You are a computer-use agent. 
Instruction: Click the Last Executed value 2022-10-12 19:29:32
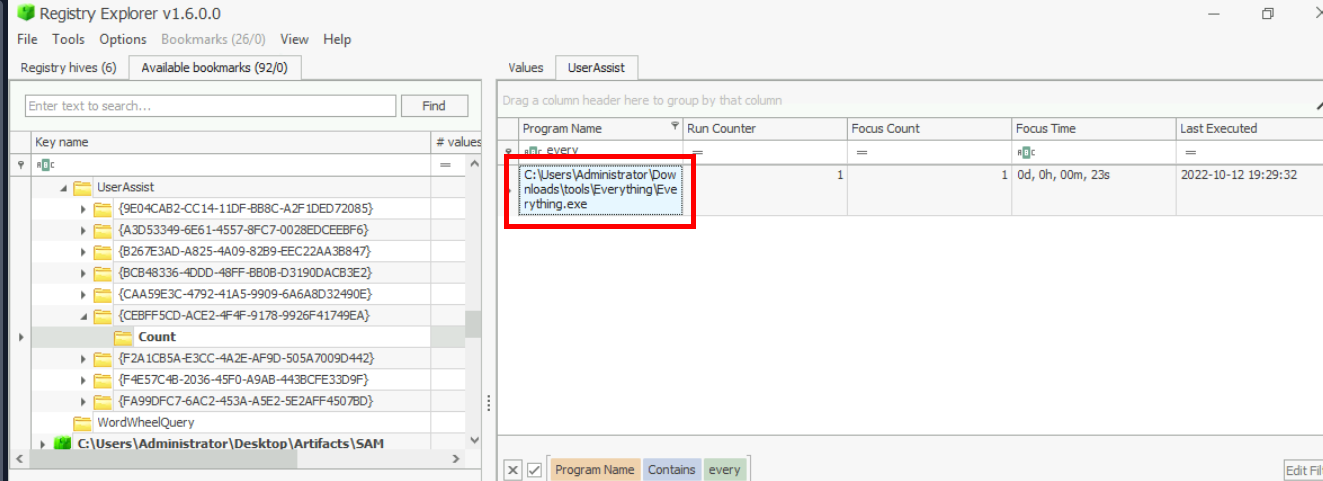point(1239,175)
